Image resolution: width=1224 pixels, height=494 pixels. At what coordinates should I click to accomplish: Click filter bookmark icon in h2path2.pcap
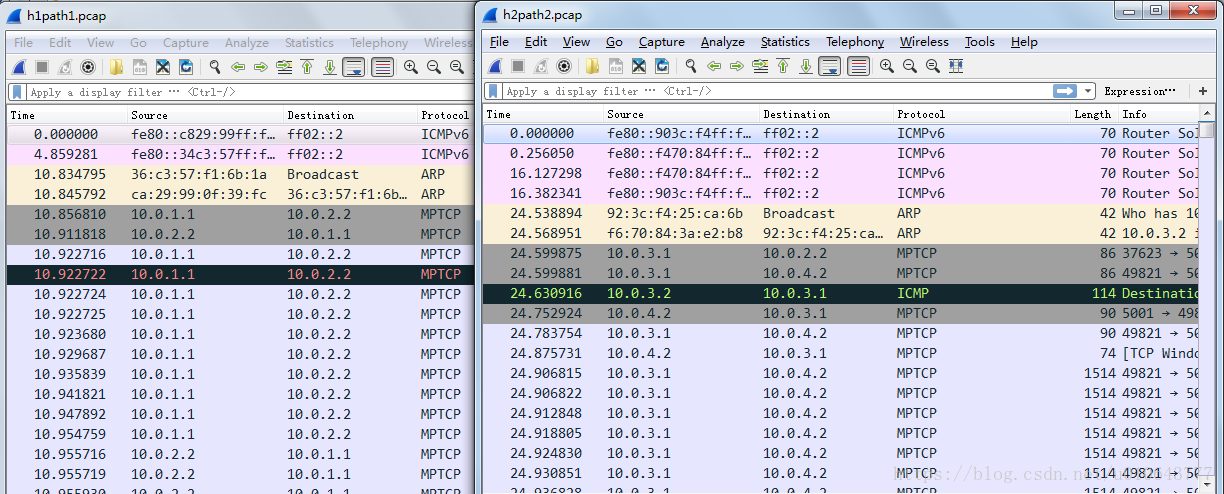click(494, 91)
